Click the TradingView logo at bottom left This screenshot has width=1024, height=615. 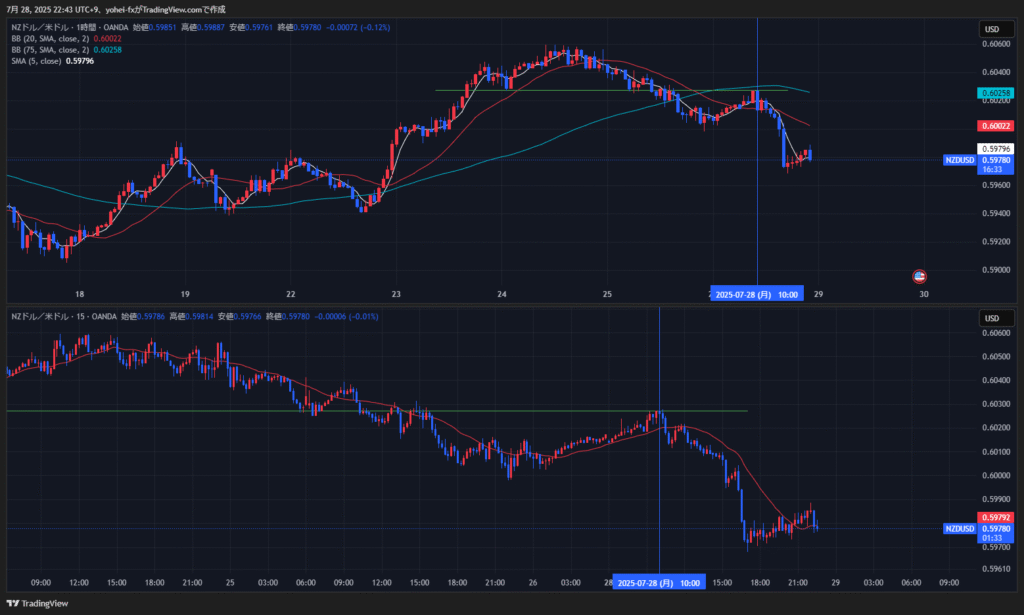coord(38,603)
